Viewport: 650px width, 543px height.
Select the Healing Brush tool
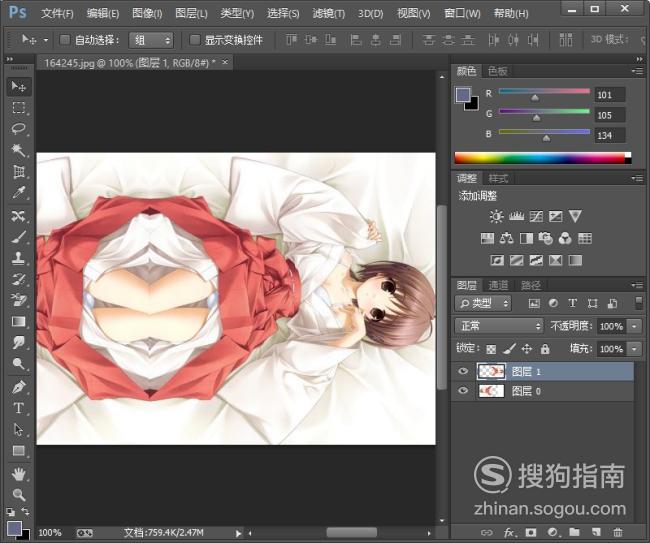(x=18, y=216)
